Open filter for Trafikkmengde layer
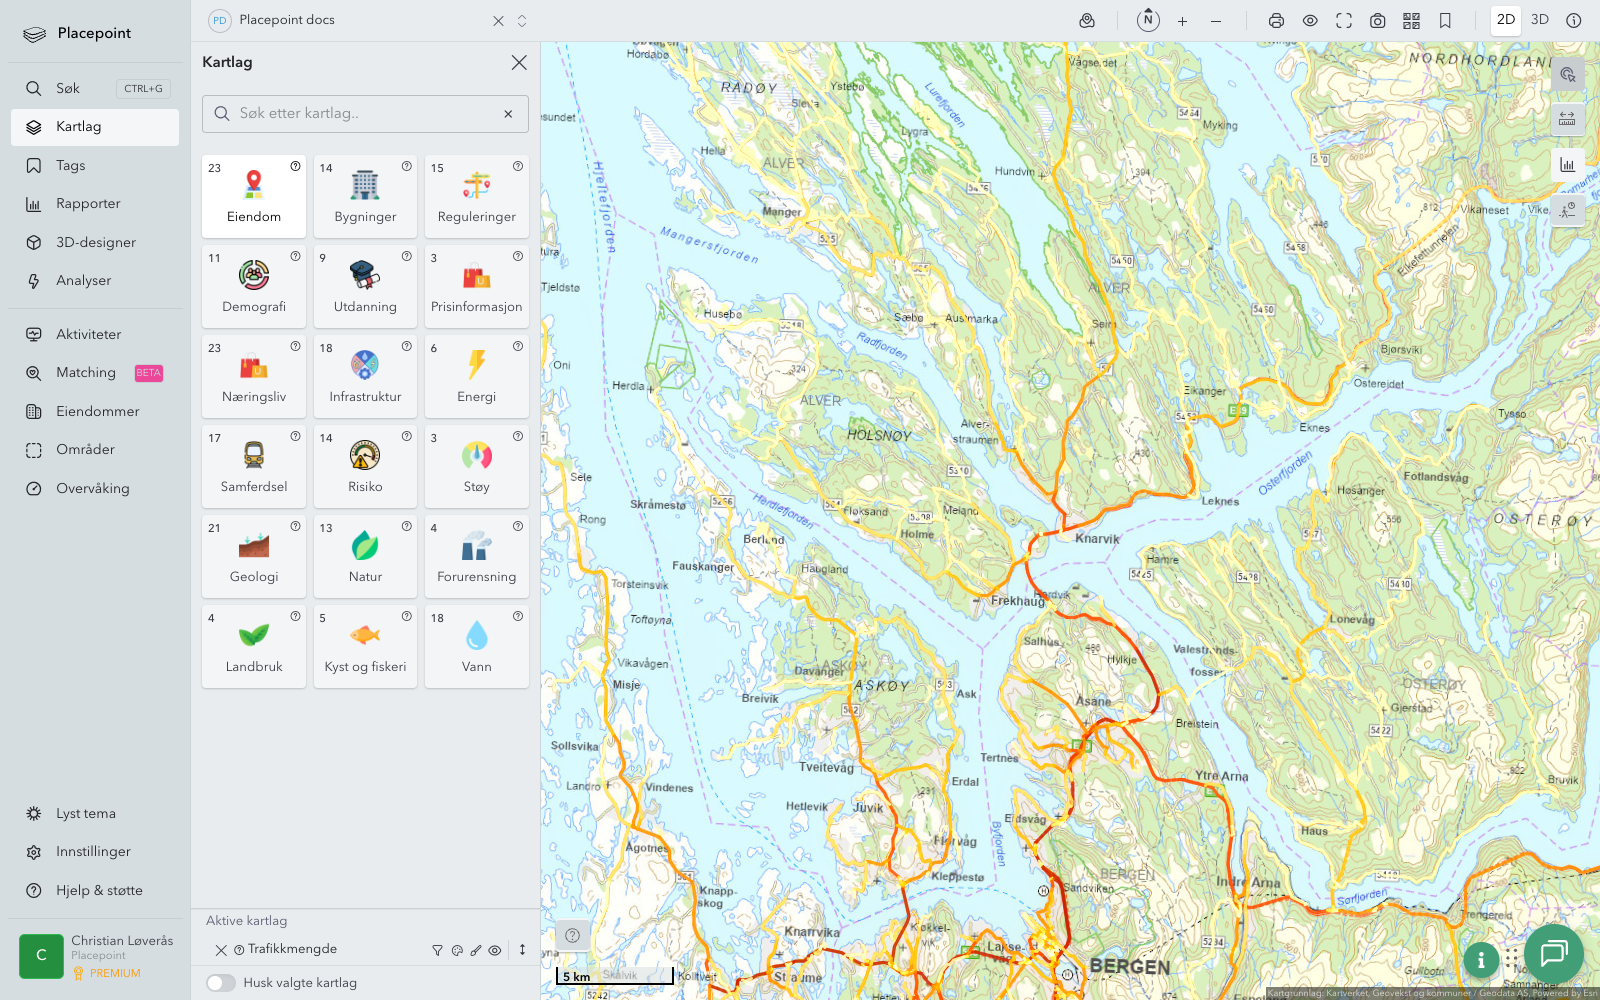 [437, 950]
